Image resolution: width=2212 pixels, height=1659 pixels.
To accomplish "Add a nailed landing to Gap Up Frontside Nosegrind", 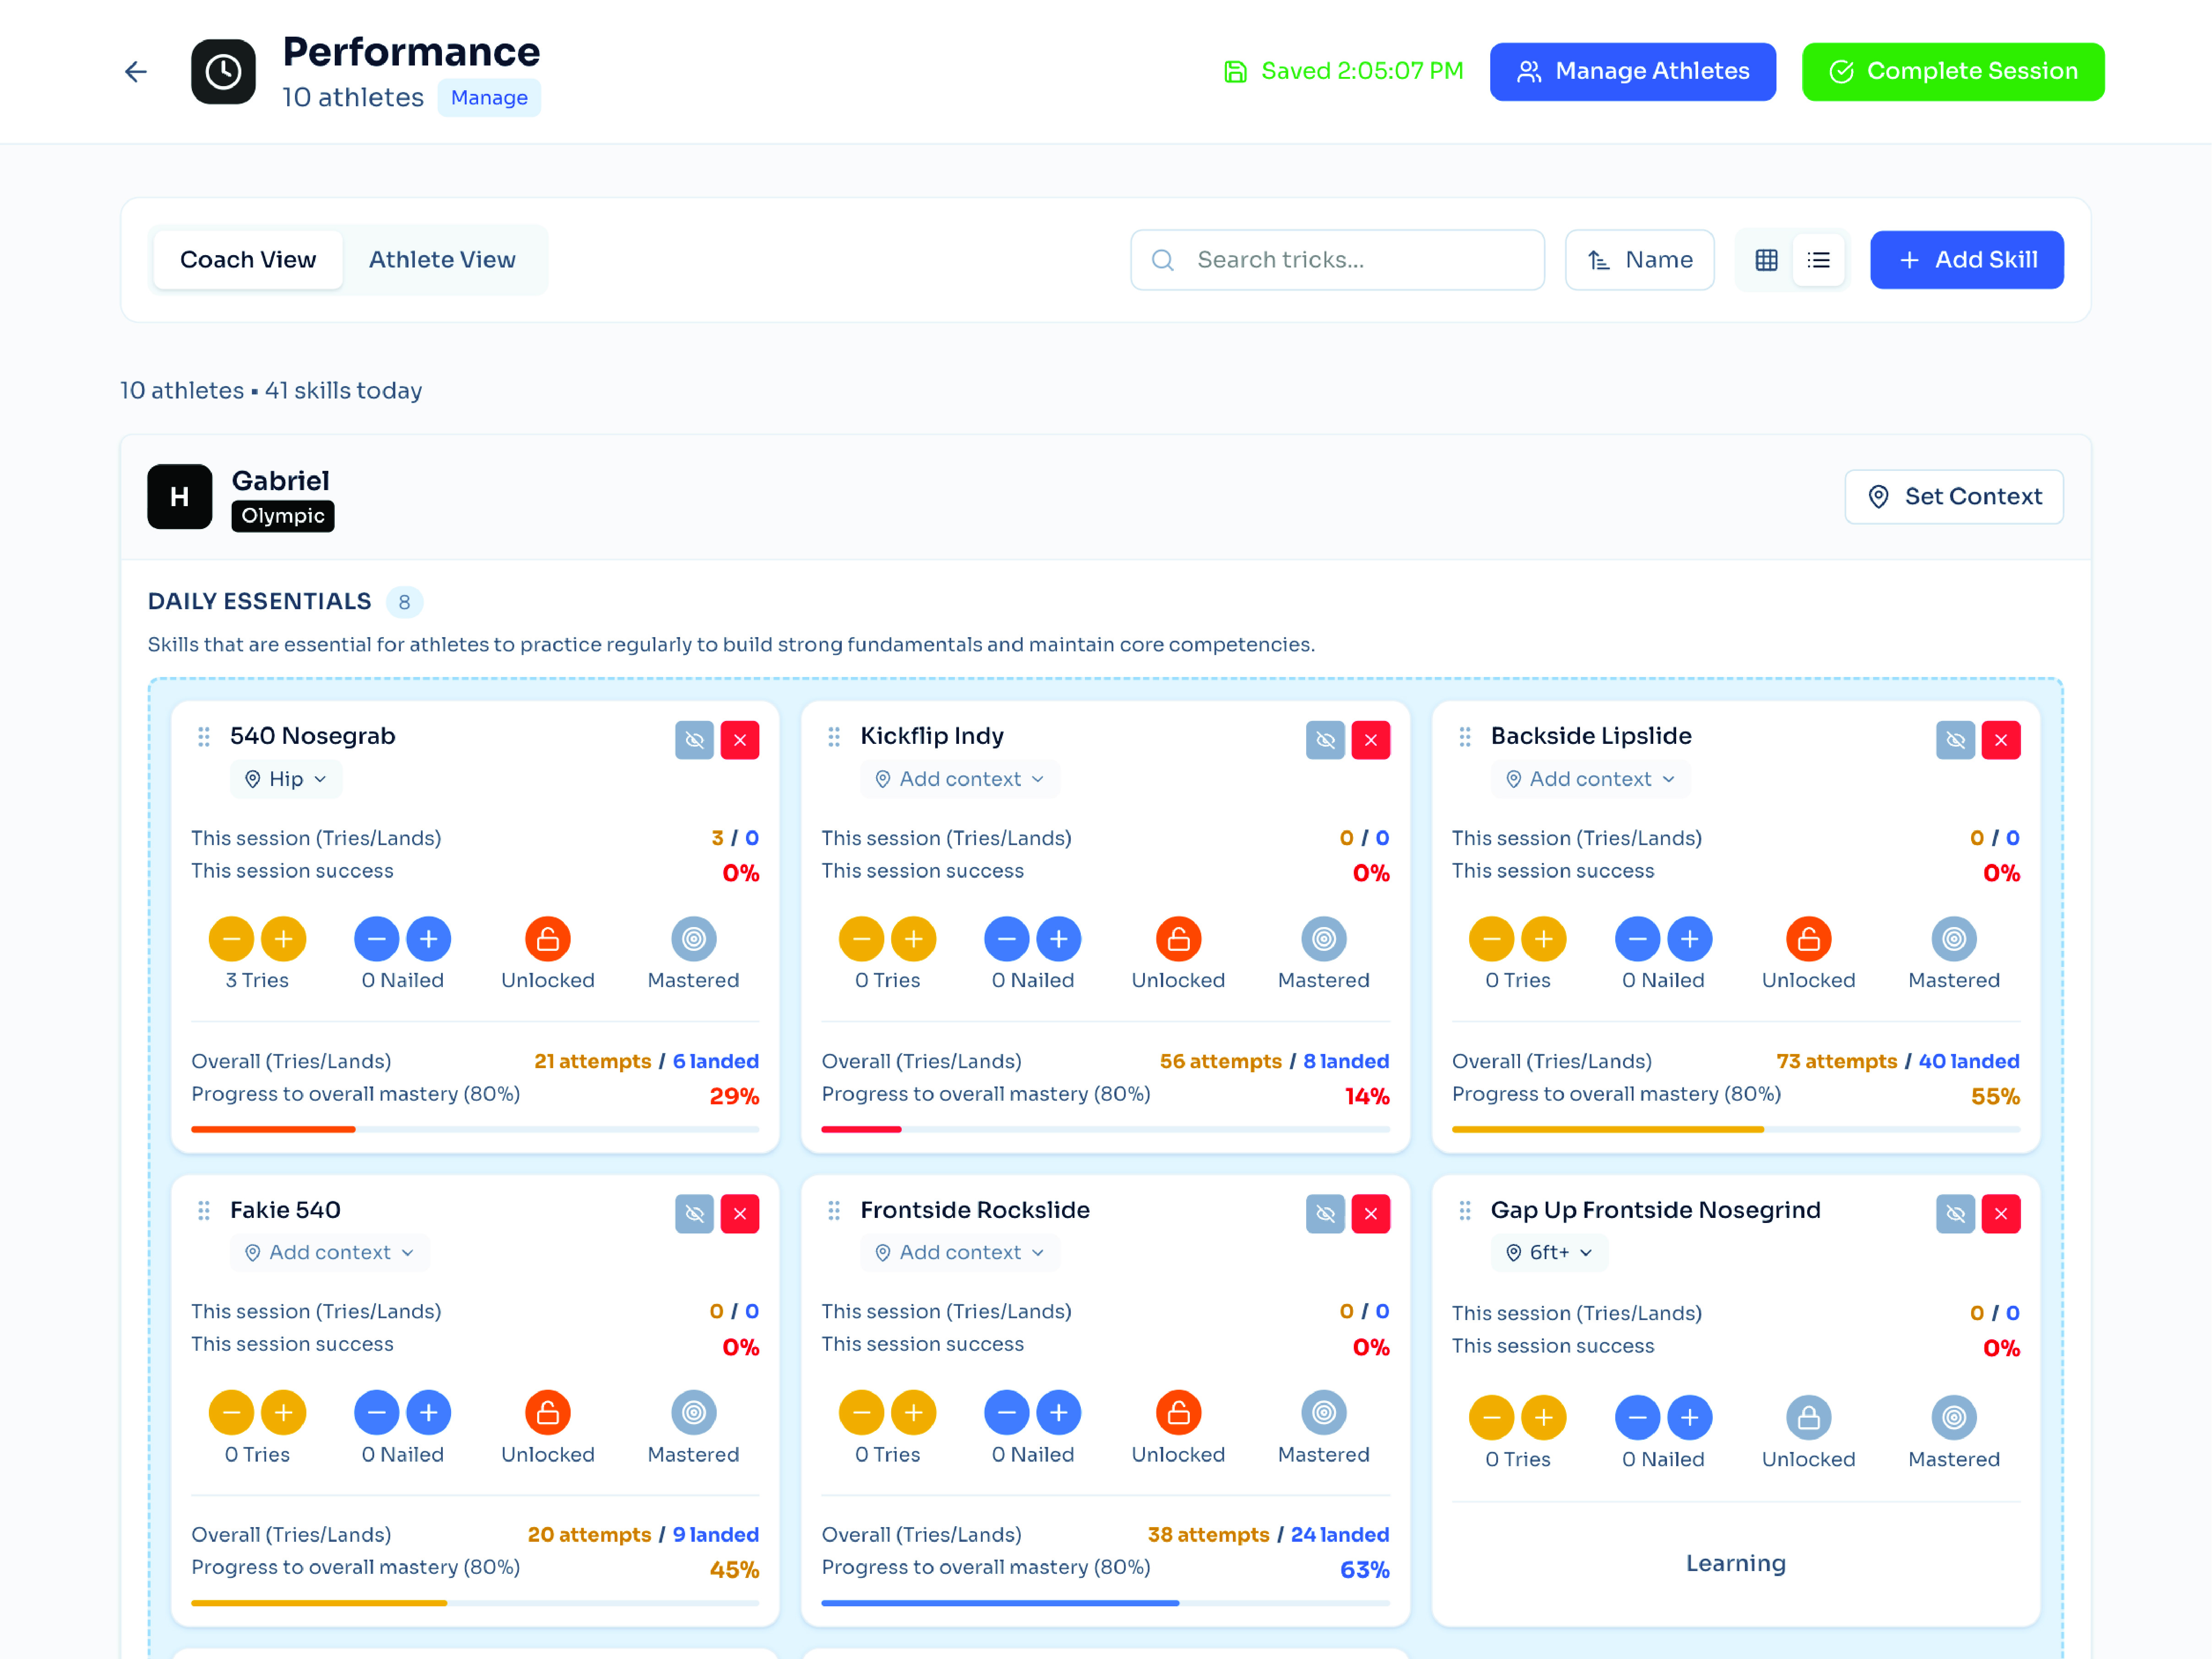I will coord(1689,1417).
